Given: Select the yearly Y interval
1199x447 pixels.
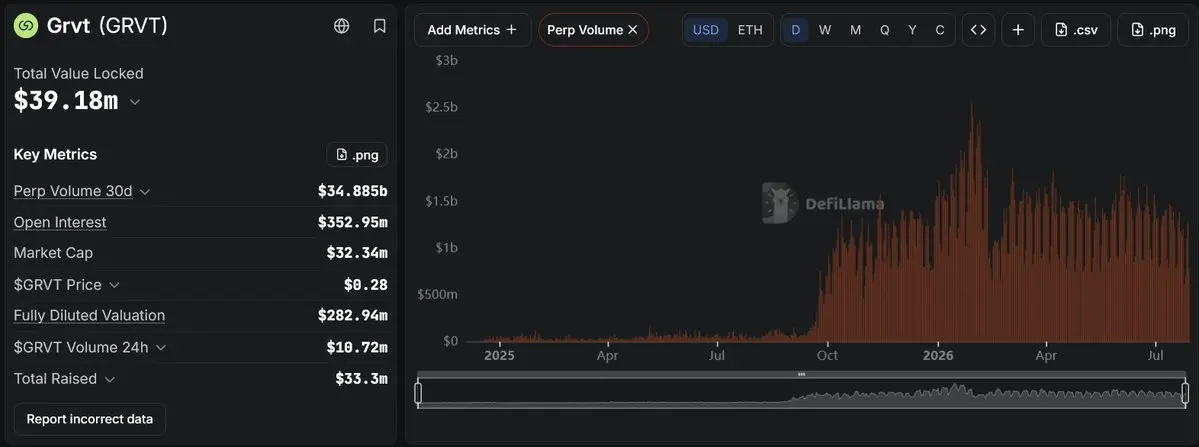Looking at the screenshot, I should [x=912, y=30].
